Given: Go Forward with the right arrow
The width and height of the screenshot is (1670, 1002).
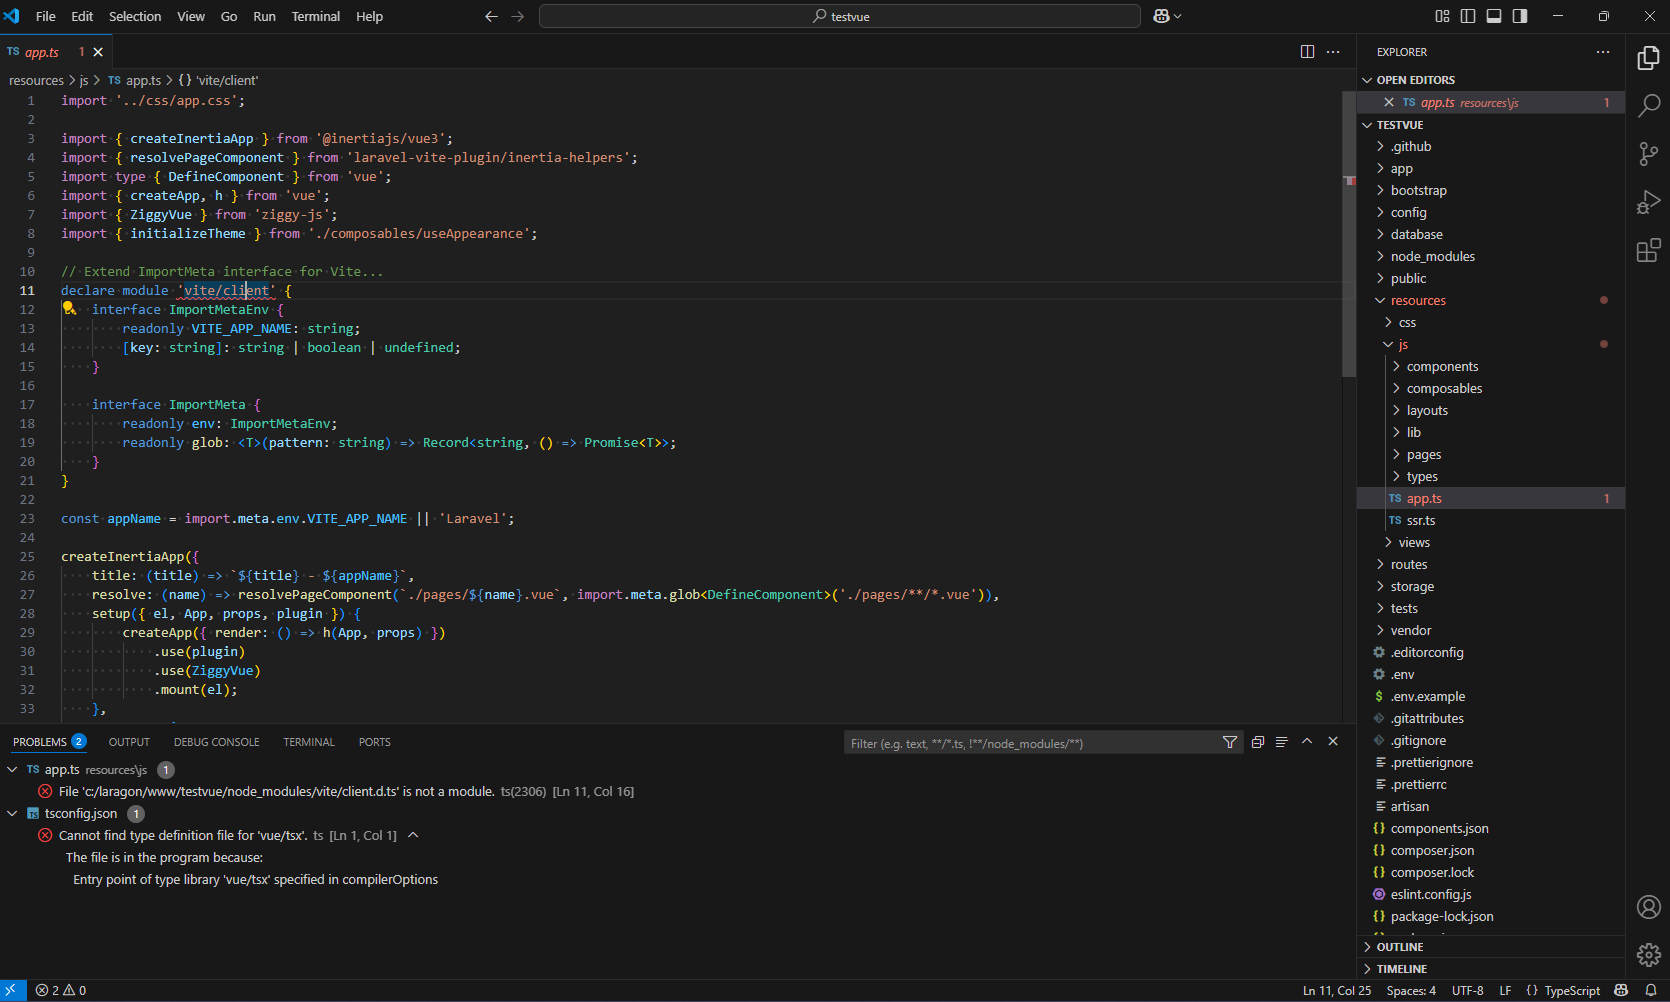Looking at the screenshot, I should pos(517,16).
